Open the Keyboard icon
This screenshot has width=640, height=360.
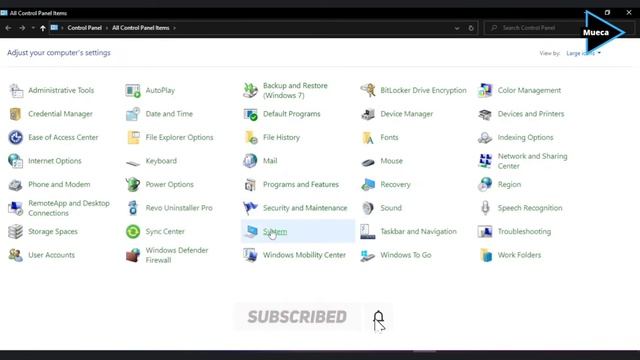coord(133,163)
